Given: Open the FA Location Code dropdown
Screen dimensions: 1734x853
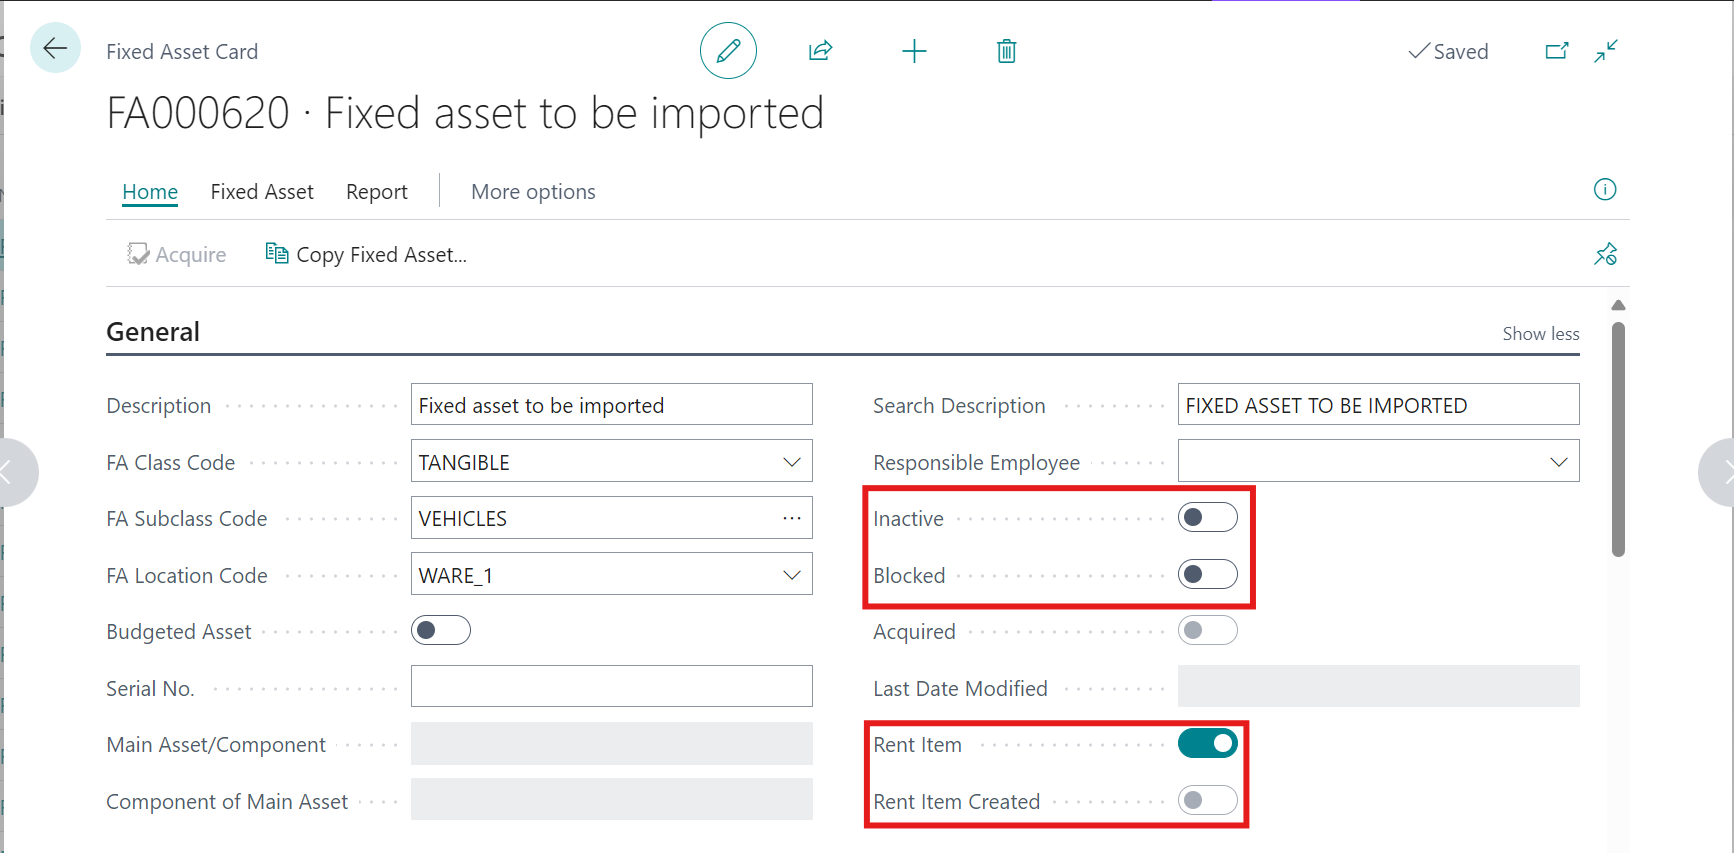Looking at the screenshot, I should point(791,575).
